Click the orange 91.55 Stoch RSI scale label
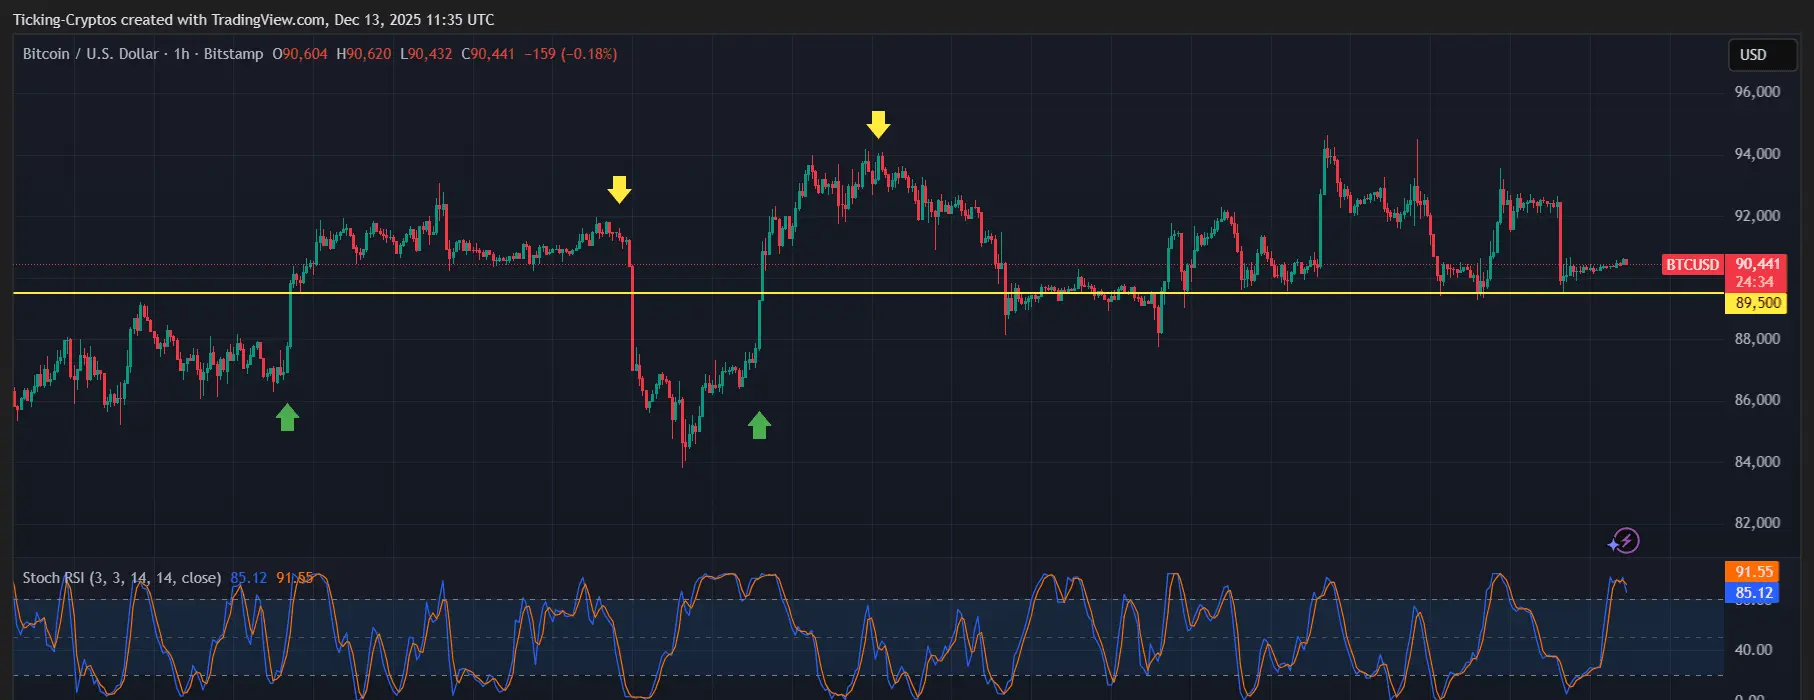1814x700 pixels. tap(1753, 572)
